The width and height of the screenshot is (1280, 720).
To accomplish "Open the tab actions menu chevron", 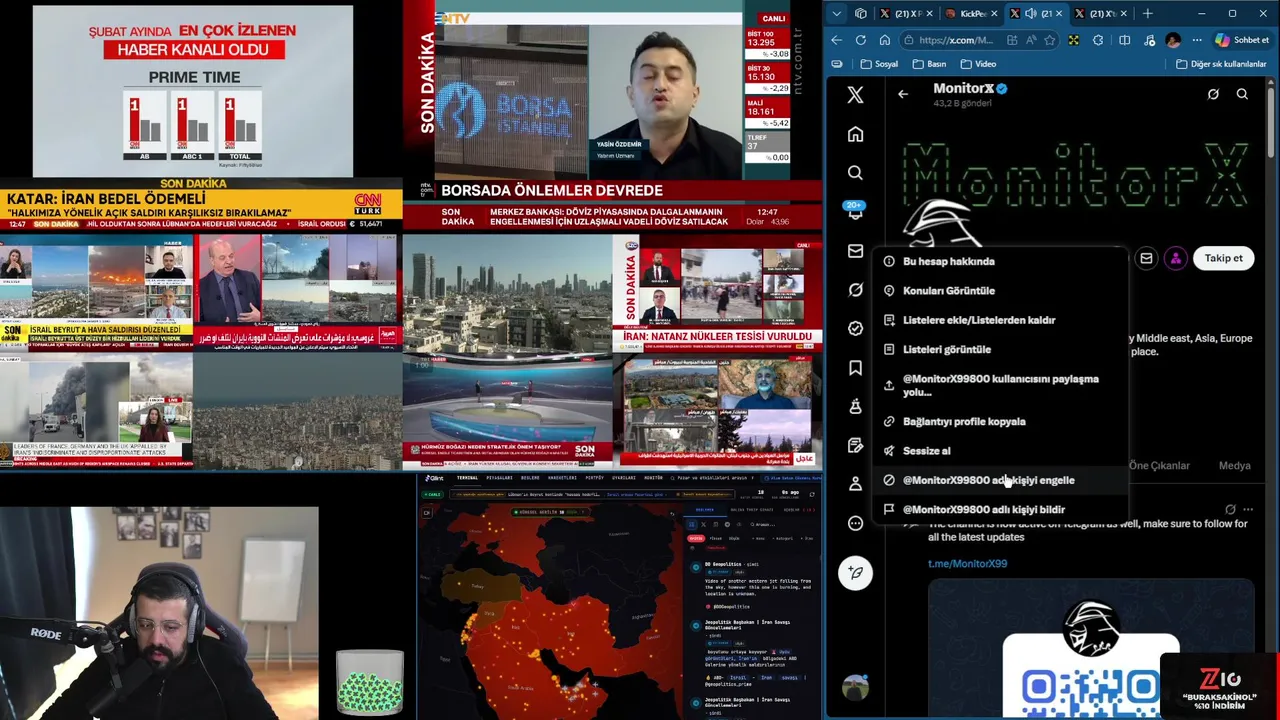I will (x=837, y=14).
